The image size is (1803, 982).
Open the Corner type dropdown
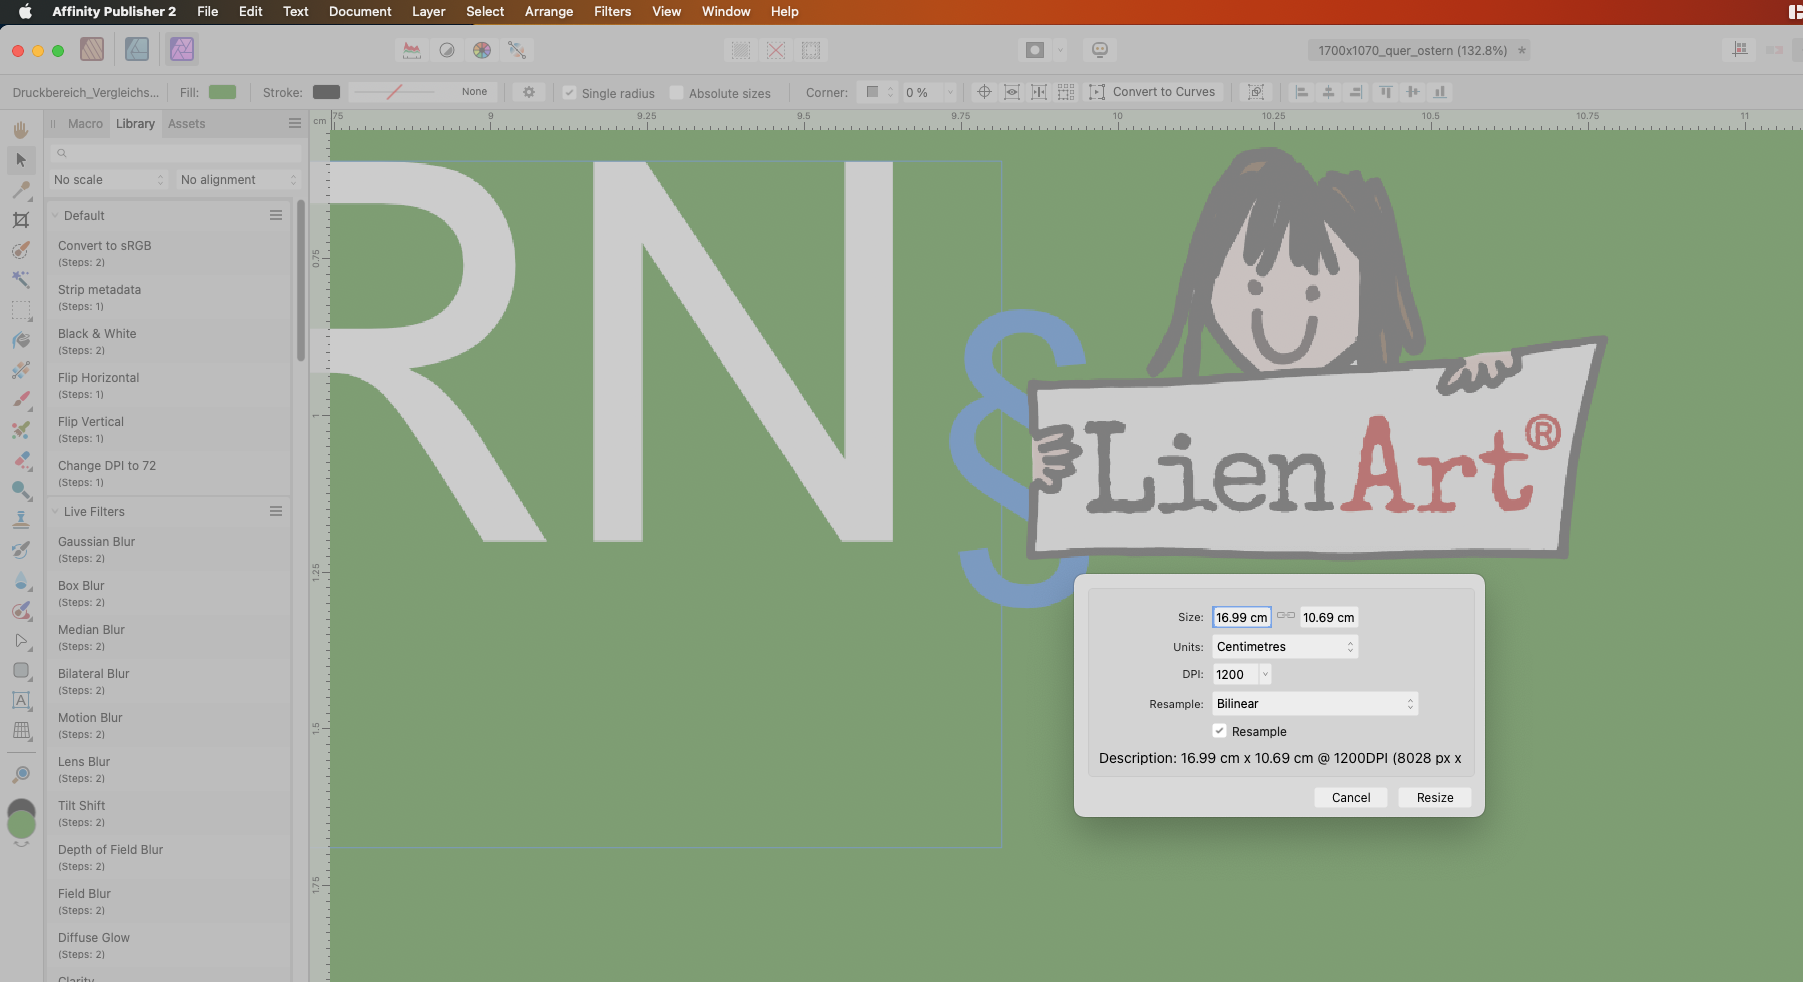point(880,92)
